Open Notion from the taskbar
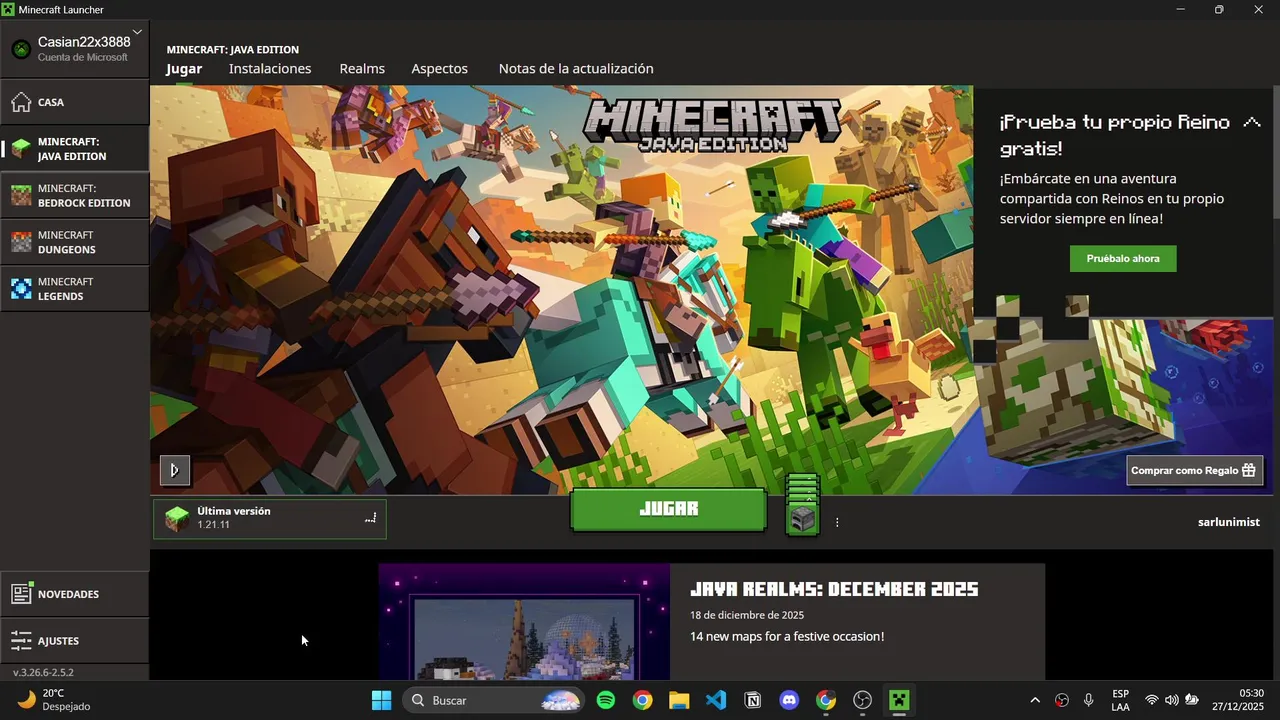1280x720 pixels. [753, 700]
